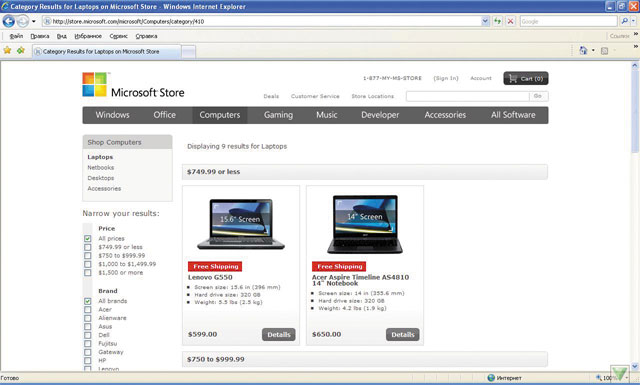This screenshot has width=640, height=385.
Task: Click the Lenovo G550 laptop image
Action: (241, 224)
